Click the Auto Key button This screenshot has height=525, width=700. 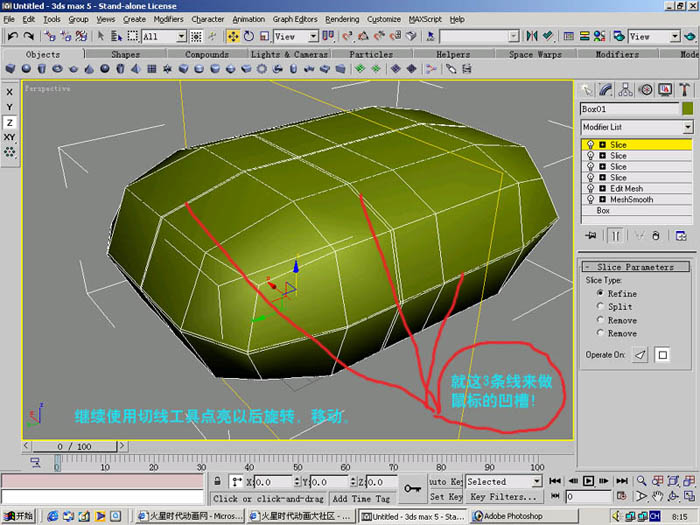pyautogui.click(x=446, y=481)
